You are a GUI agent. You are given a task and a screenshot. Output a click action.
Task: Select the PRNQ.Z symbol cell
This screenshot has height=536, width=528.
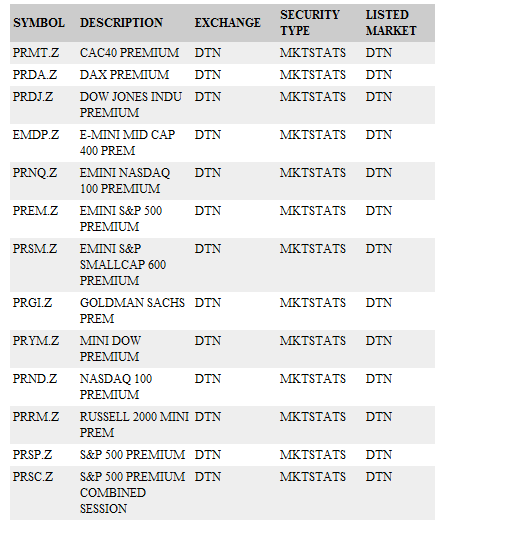click(x=35, y=173)
